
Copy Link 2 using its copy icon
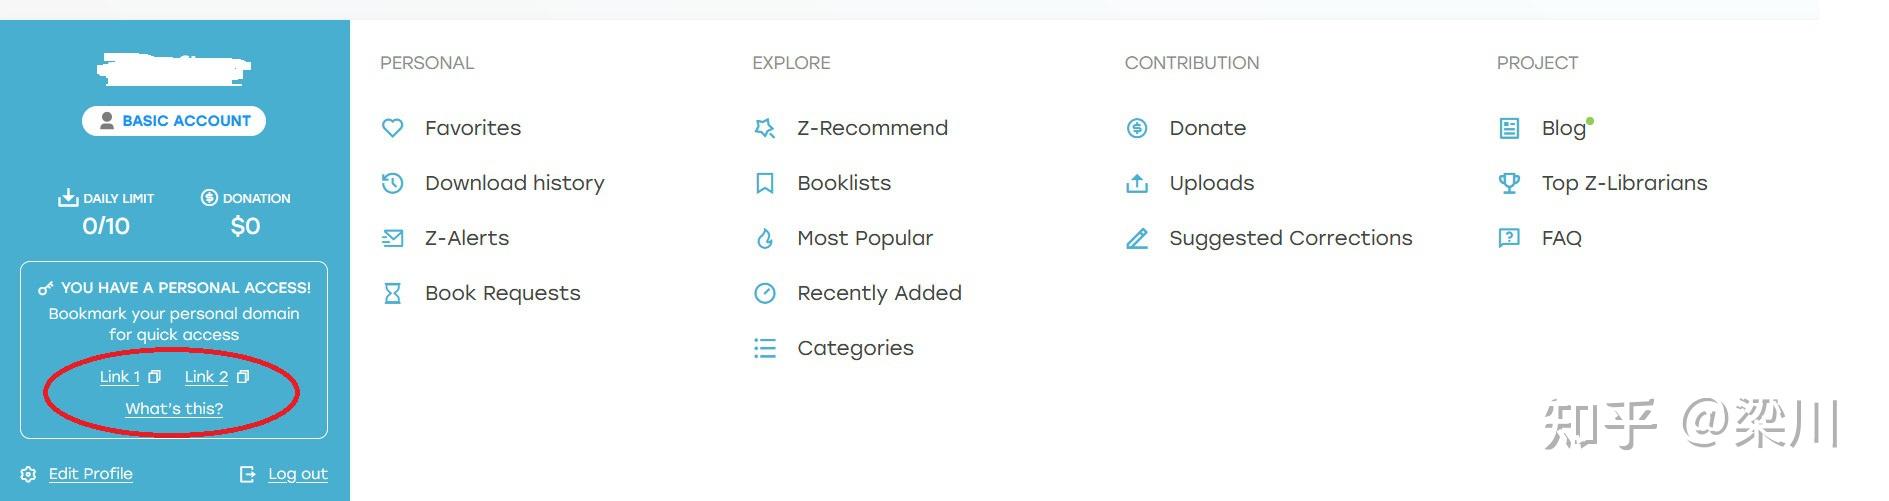[x=243, y=377]
